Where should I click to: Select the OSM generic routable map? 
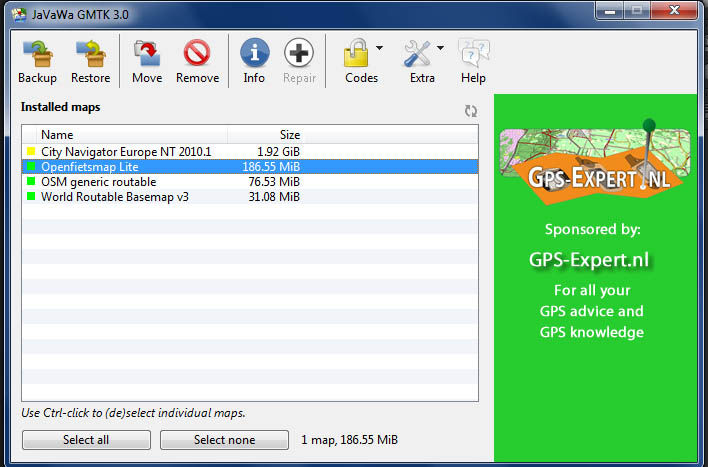(x=98, y=182)
